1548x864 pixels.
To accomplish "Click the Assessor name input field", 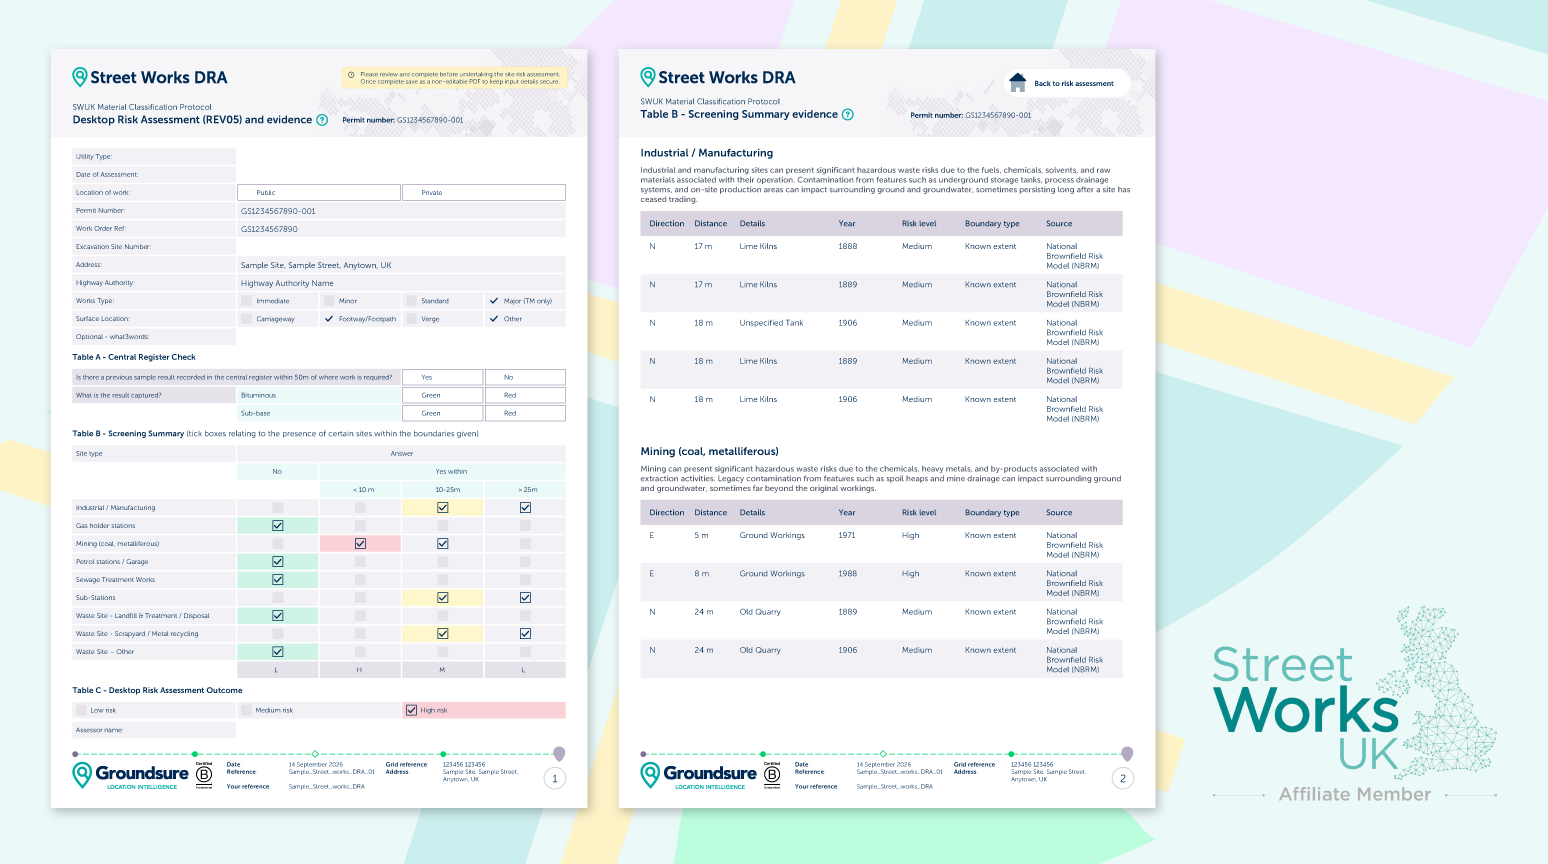I will pos(401,730).
